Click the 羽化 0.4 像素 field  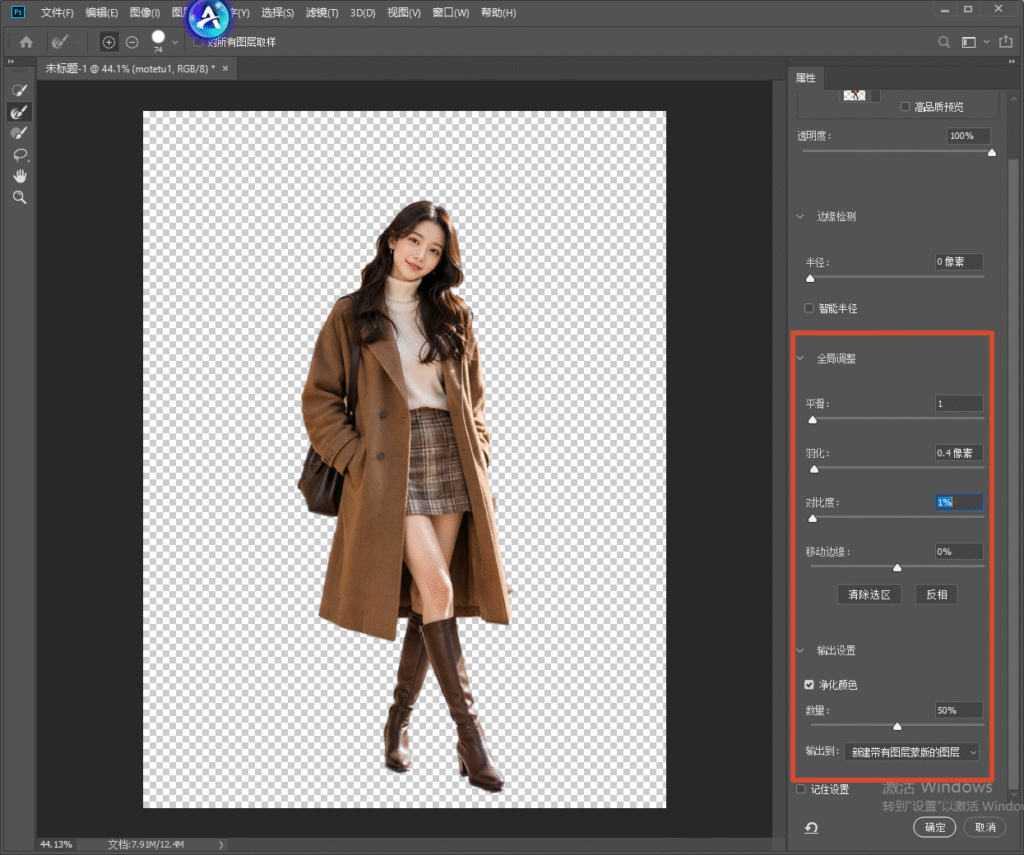[959, 453]
